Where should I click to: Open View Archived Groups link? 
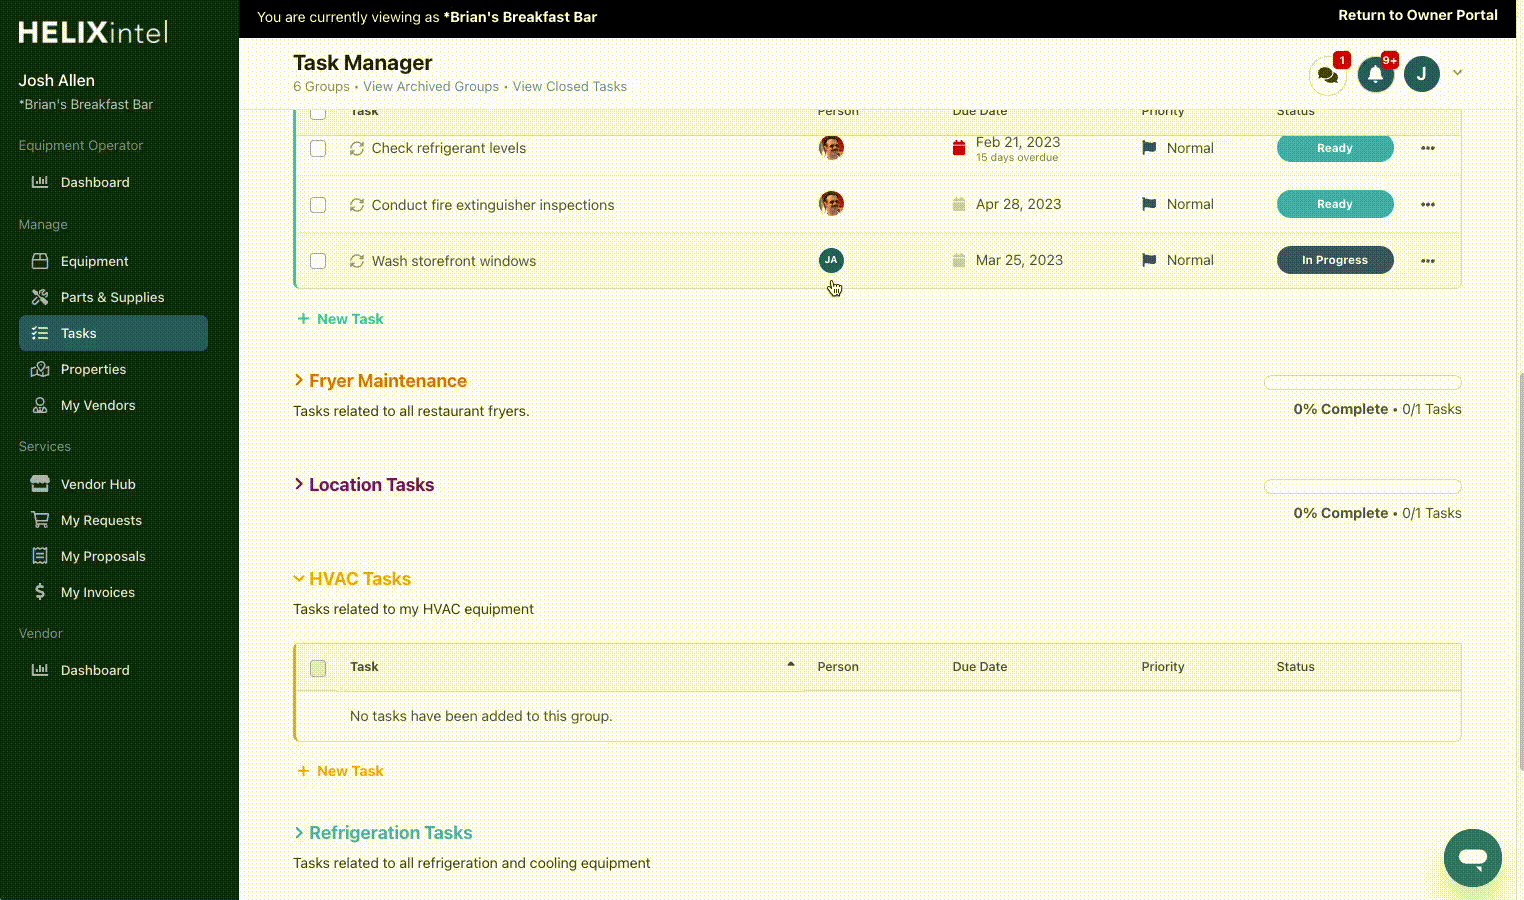431,87
